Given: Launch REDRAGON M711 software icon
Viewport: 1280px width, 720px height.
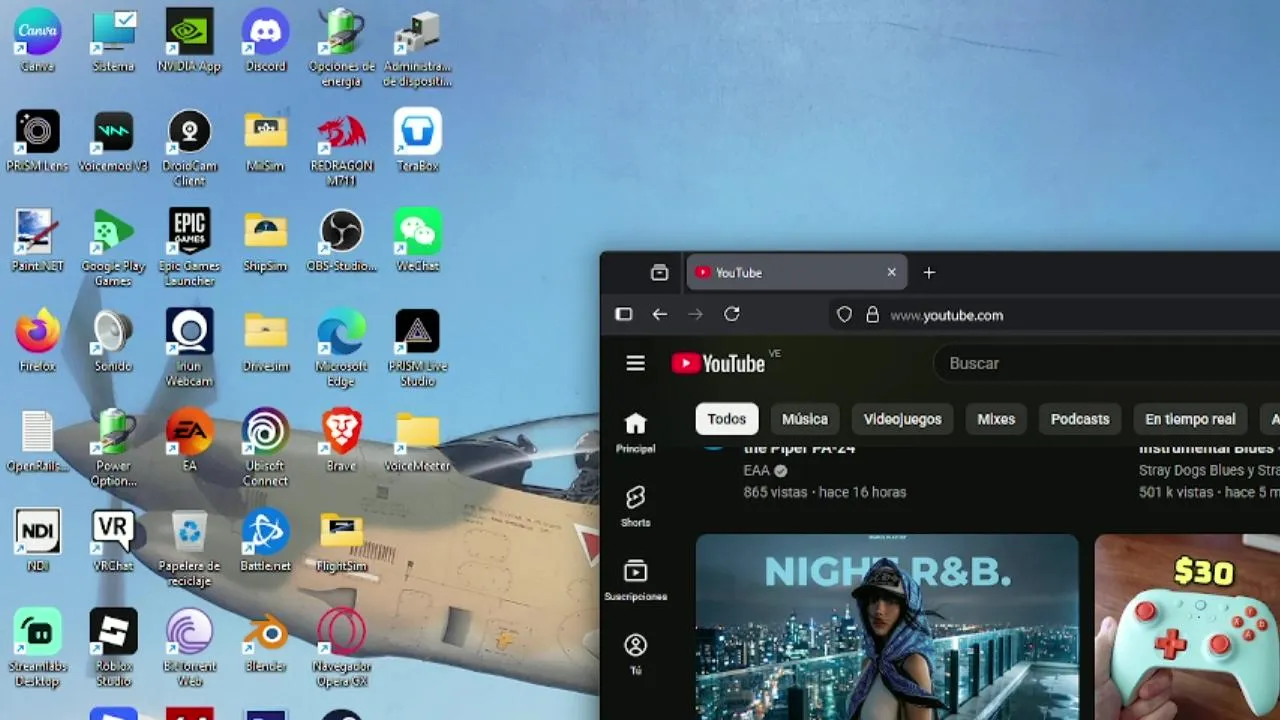Looking at the screenshot, I should tap(341, 148).
